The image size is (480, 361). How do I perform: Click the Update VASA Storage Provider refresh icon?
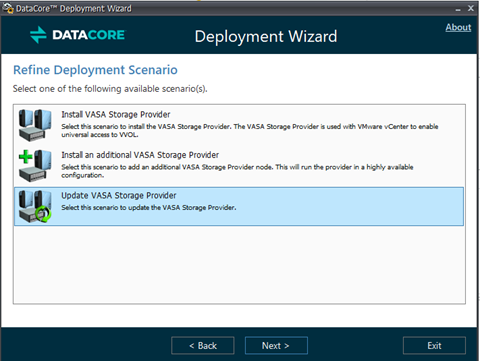pyautogui.click(x=35, y=206)
